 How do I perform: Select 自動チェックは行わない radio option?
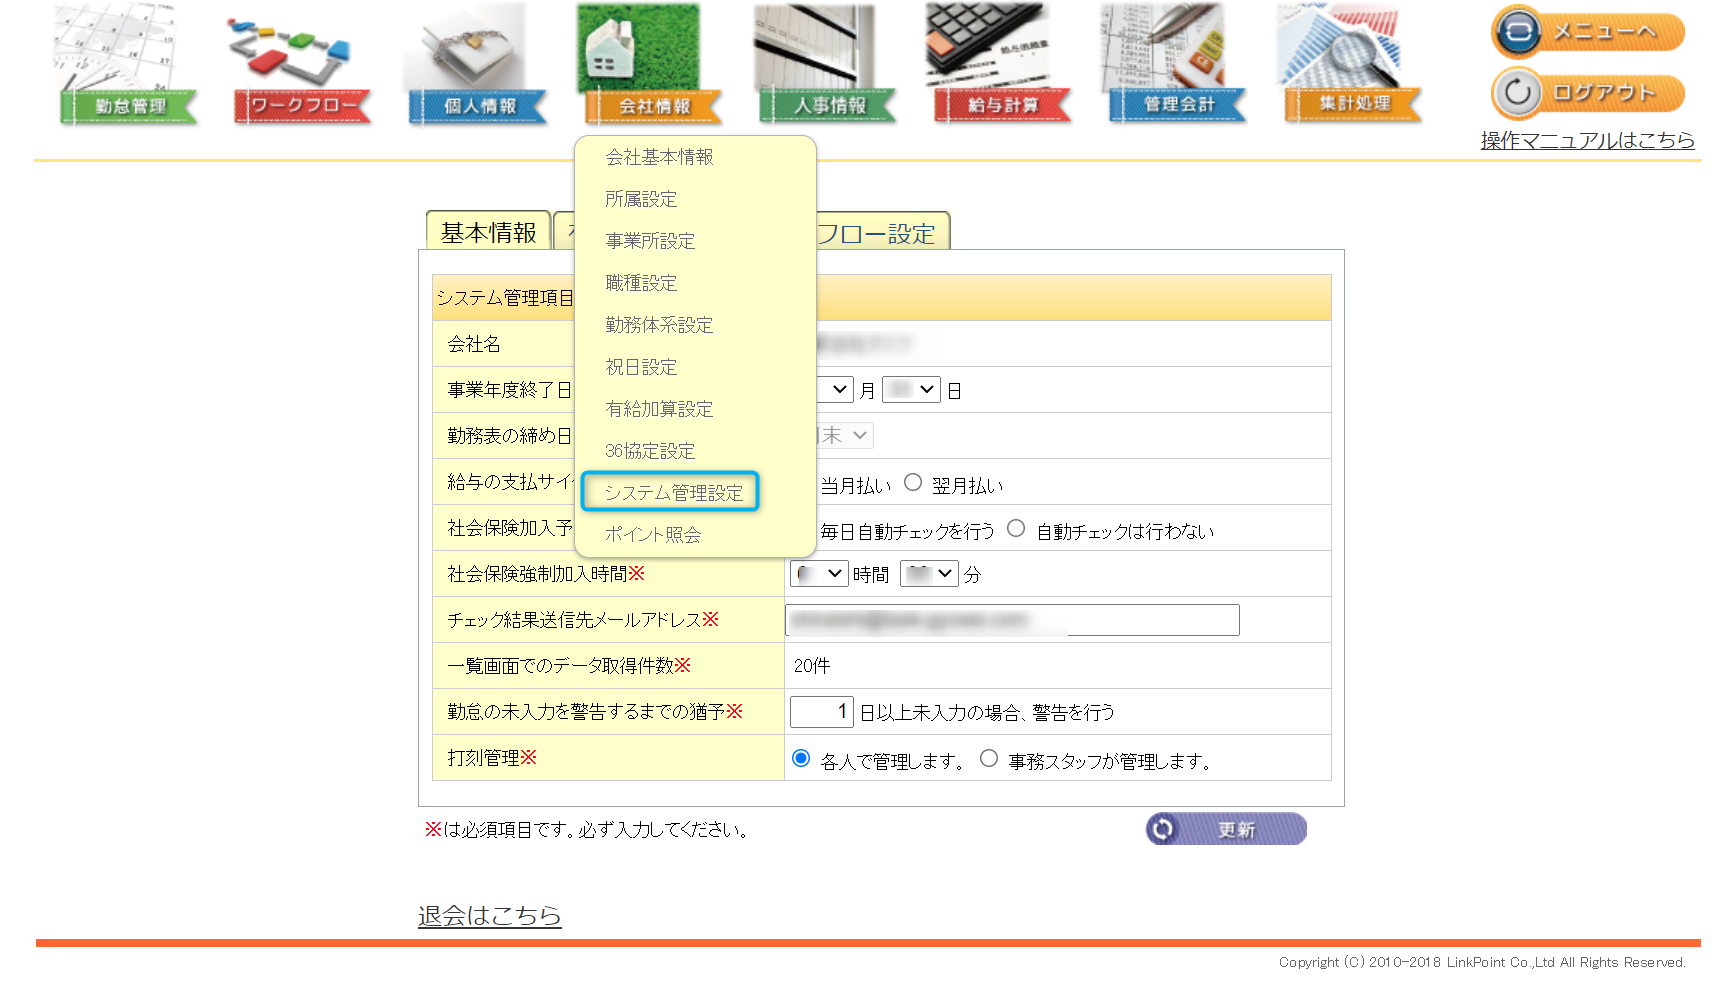pyautogui.click(x=1016, y=529)
